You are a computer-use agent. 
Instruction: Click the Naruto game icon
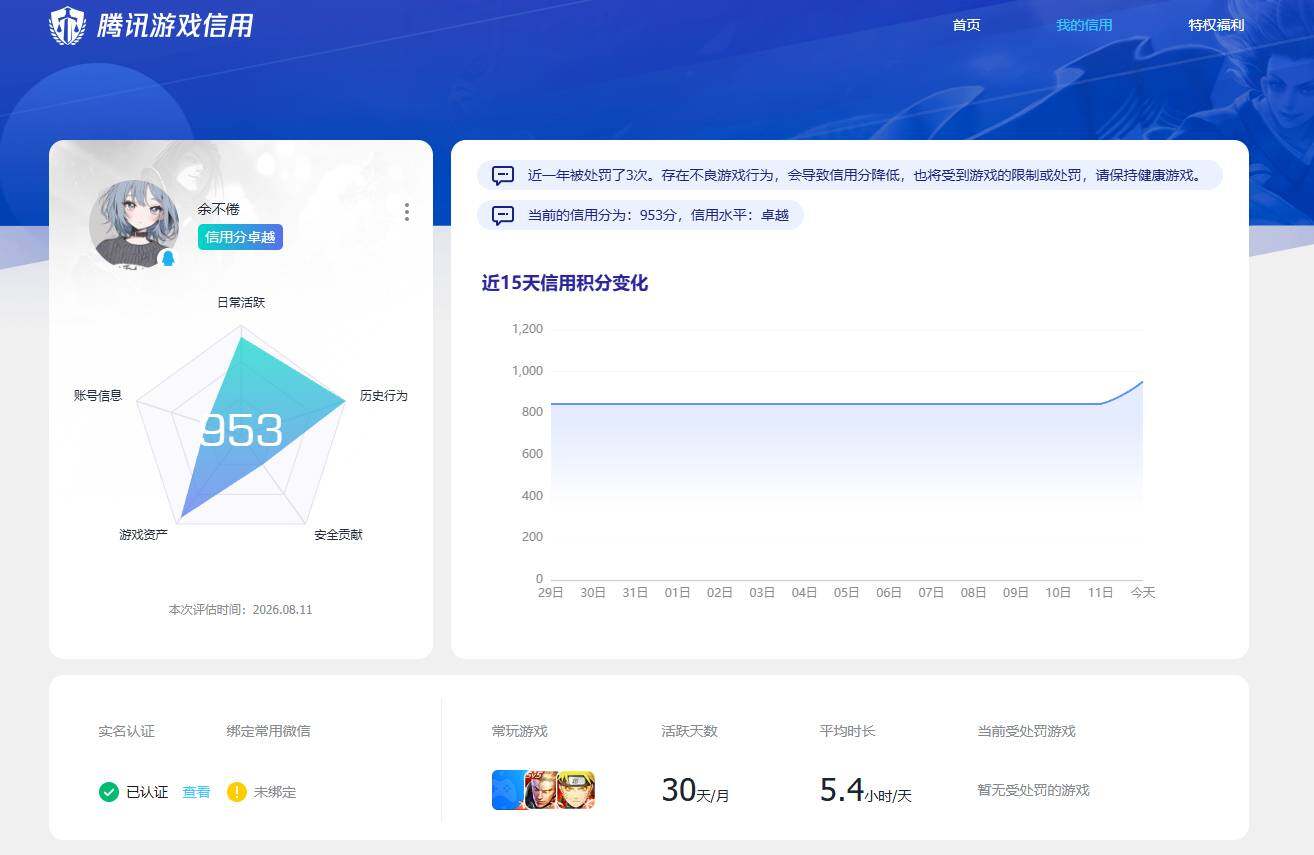[577, 790]
